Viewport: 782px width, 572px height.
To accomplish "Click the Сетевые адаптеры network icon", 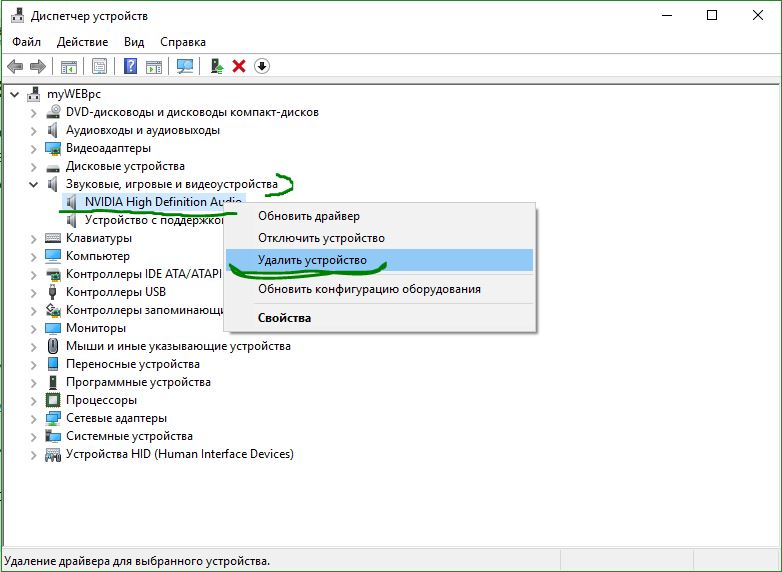I will click(x=53, y=418).
